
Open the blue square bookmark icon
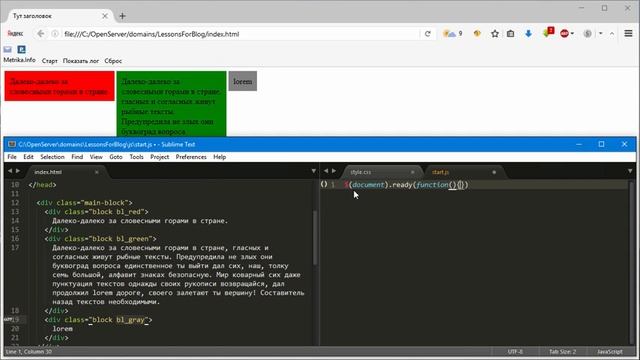(x=22, y=49)
